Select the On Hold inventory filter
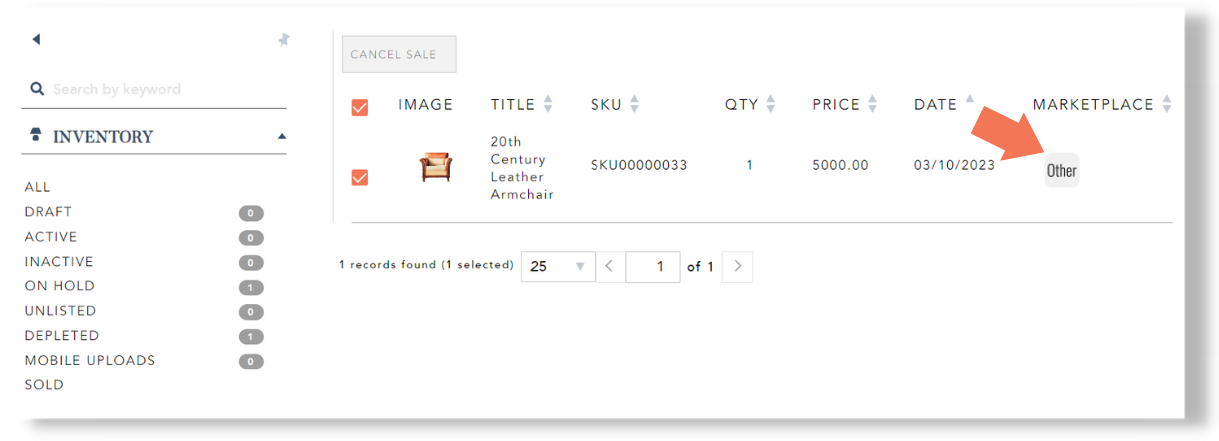This screenshot has height=441, width=1219. tap(60, 286)
